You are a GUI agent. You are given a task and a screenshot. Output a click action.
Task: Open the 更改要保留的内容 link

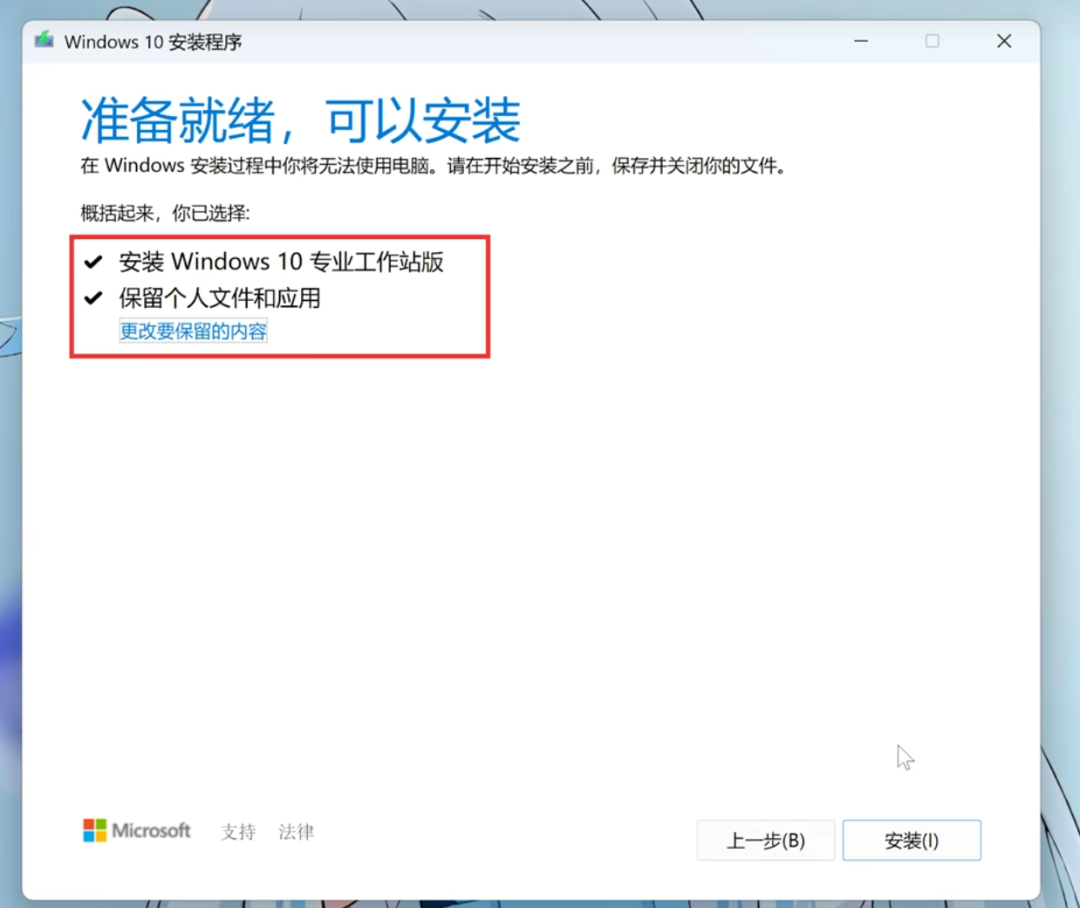(x=193, y=332)
